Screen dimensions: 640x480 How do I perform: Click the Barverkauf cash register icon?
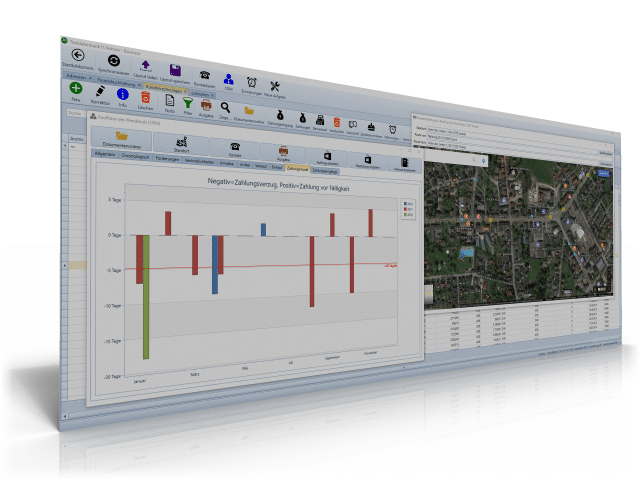pyautogui.click(x=320, y=120)
